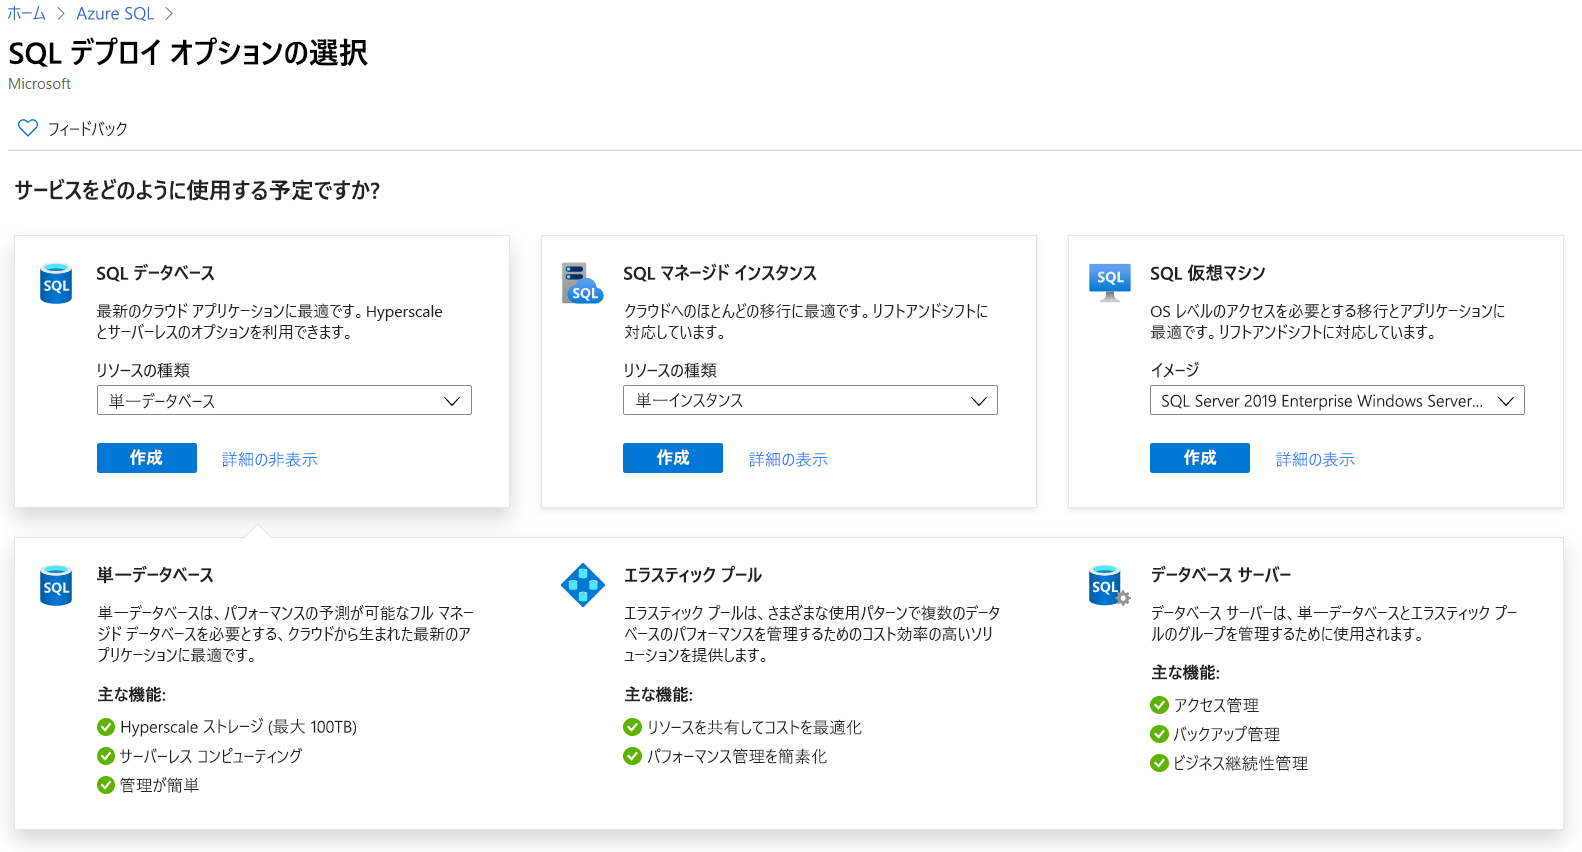
Task: Click the heart feedback icon
Action: (x=28, y=128)
